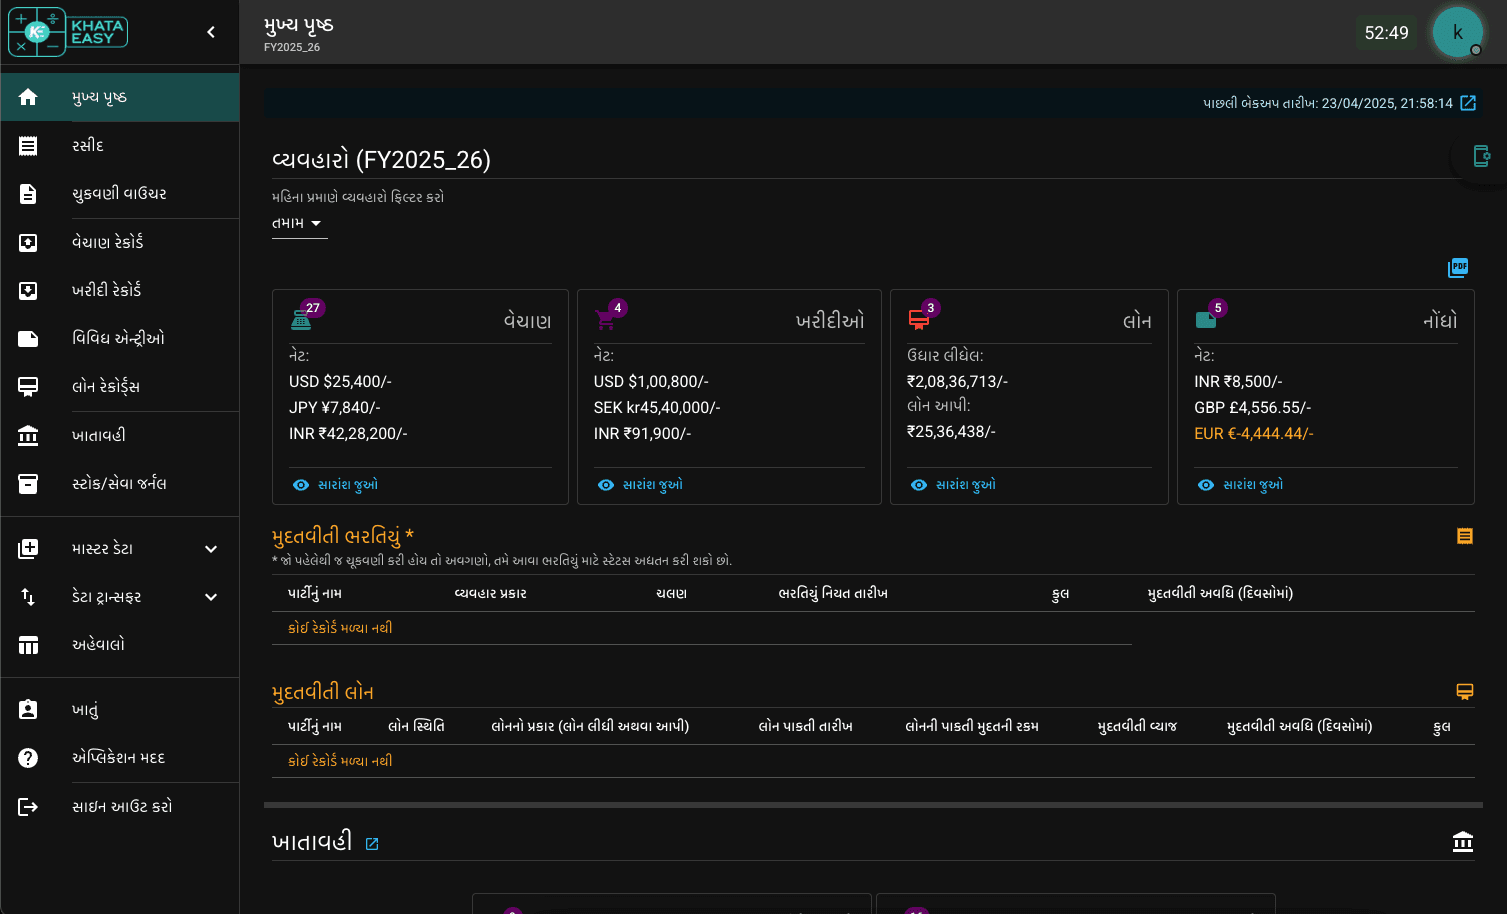Click the એપ્લિકેશન મદદ help question icon

28,758
